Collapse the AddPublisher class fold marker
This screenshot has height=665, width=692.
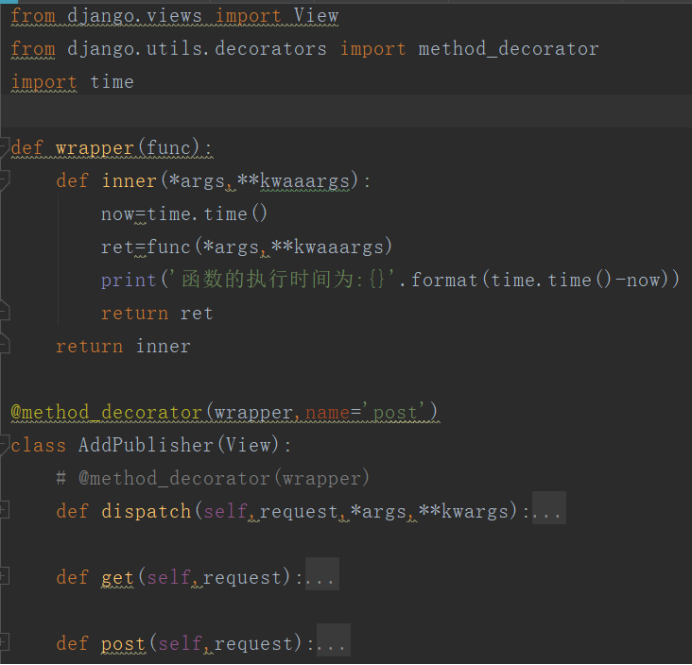4,445
